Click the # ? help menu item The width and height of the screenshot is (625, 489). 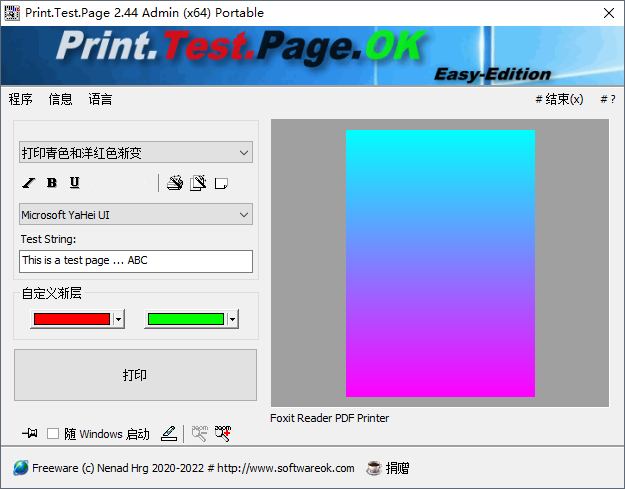point(608,99)
